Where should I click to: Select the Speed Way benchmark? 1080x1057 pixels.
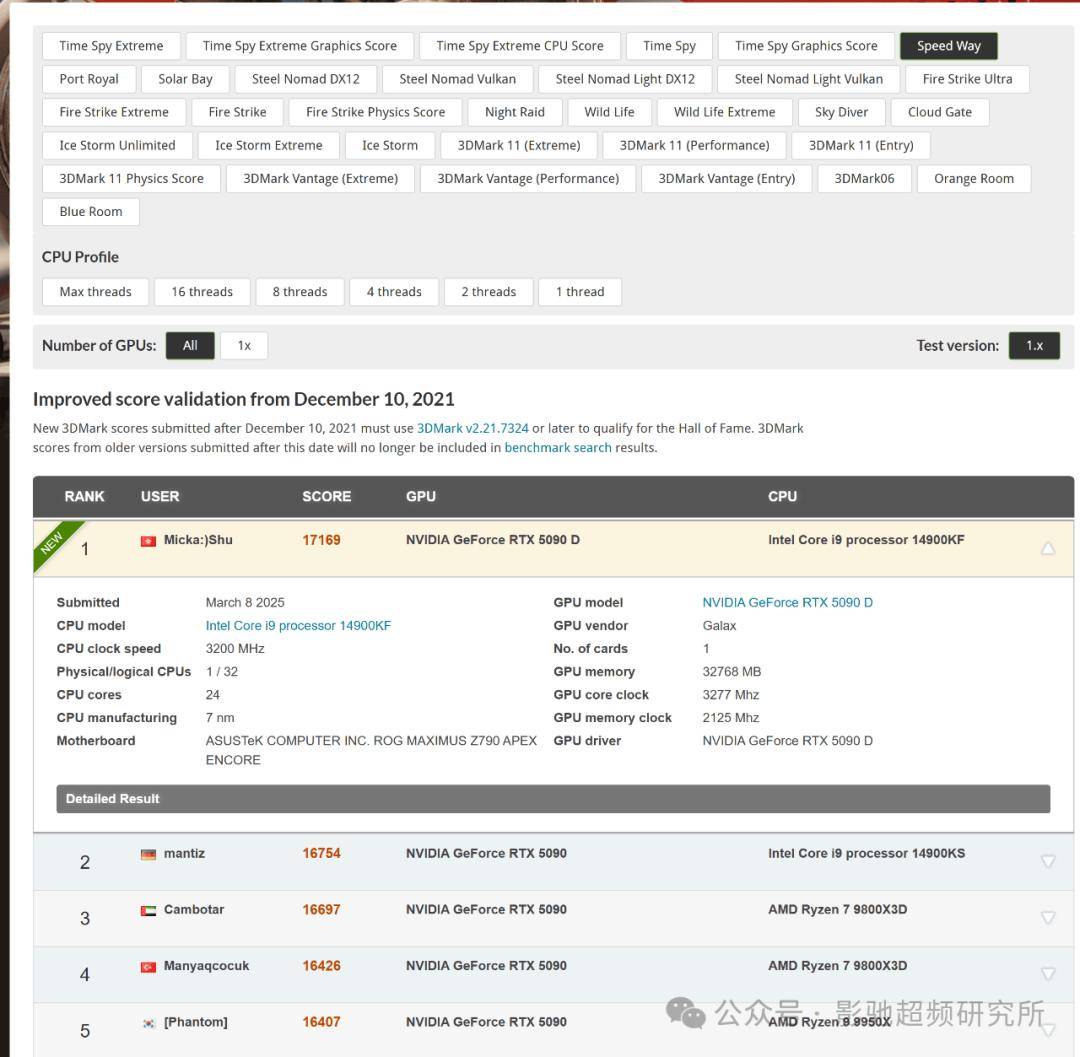pyautogui.click(x=948, y=46)
